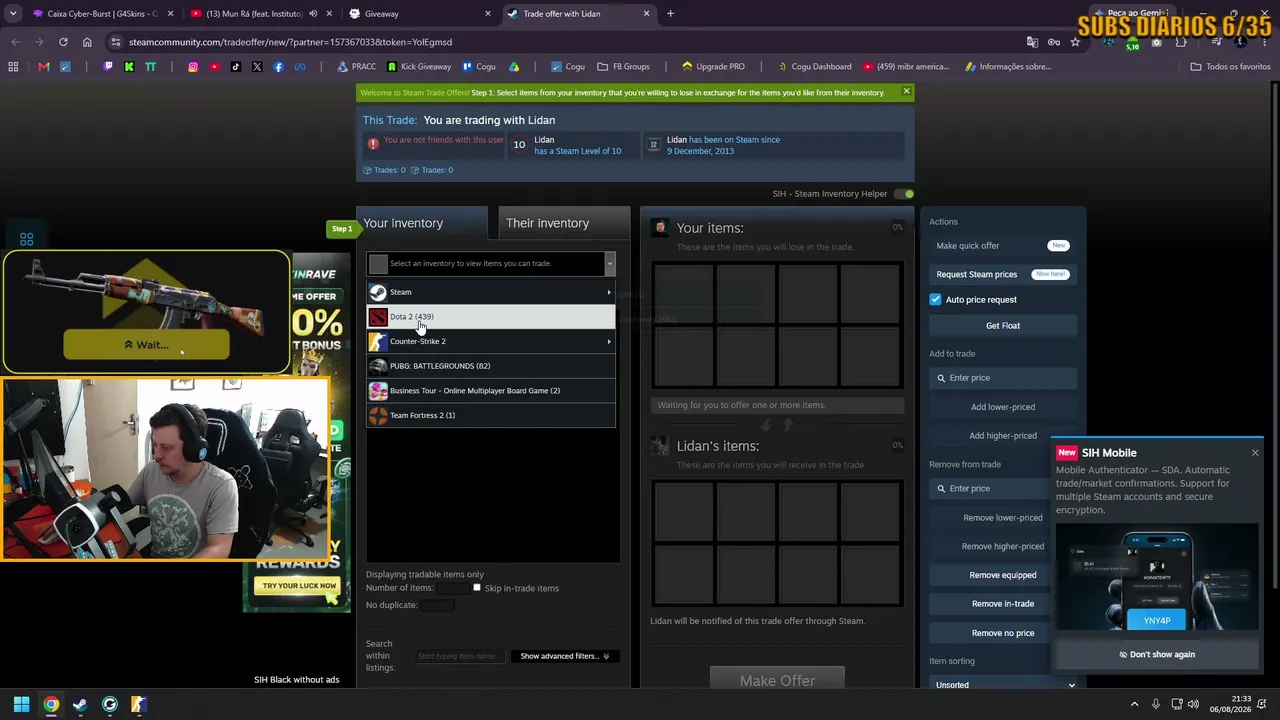Open the Chrome three-dot menu
Viewport: 1280px width, 720px height.
click(1265, 42)
